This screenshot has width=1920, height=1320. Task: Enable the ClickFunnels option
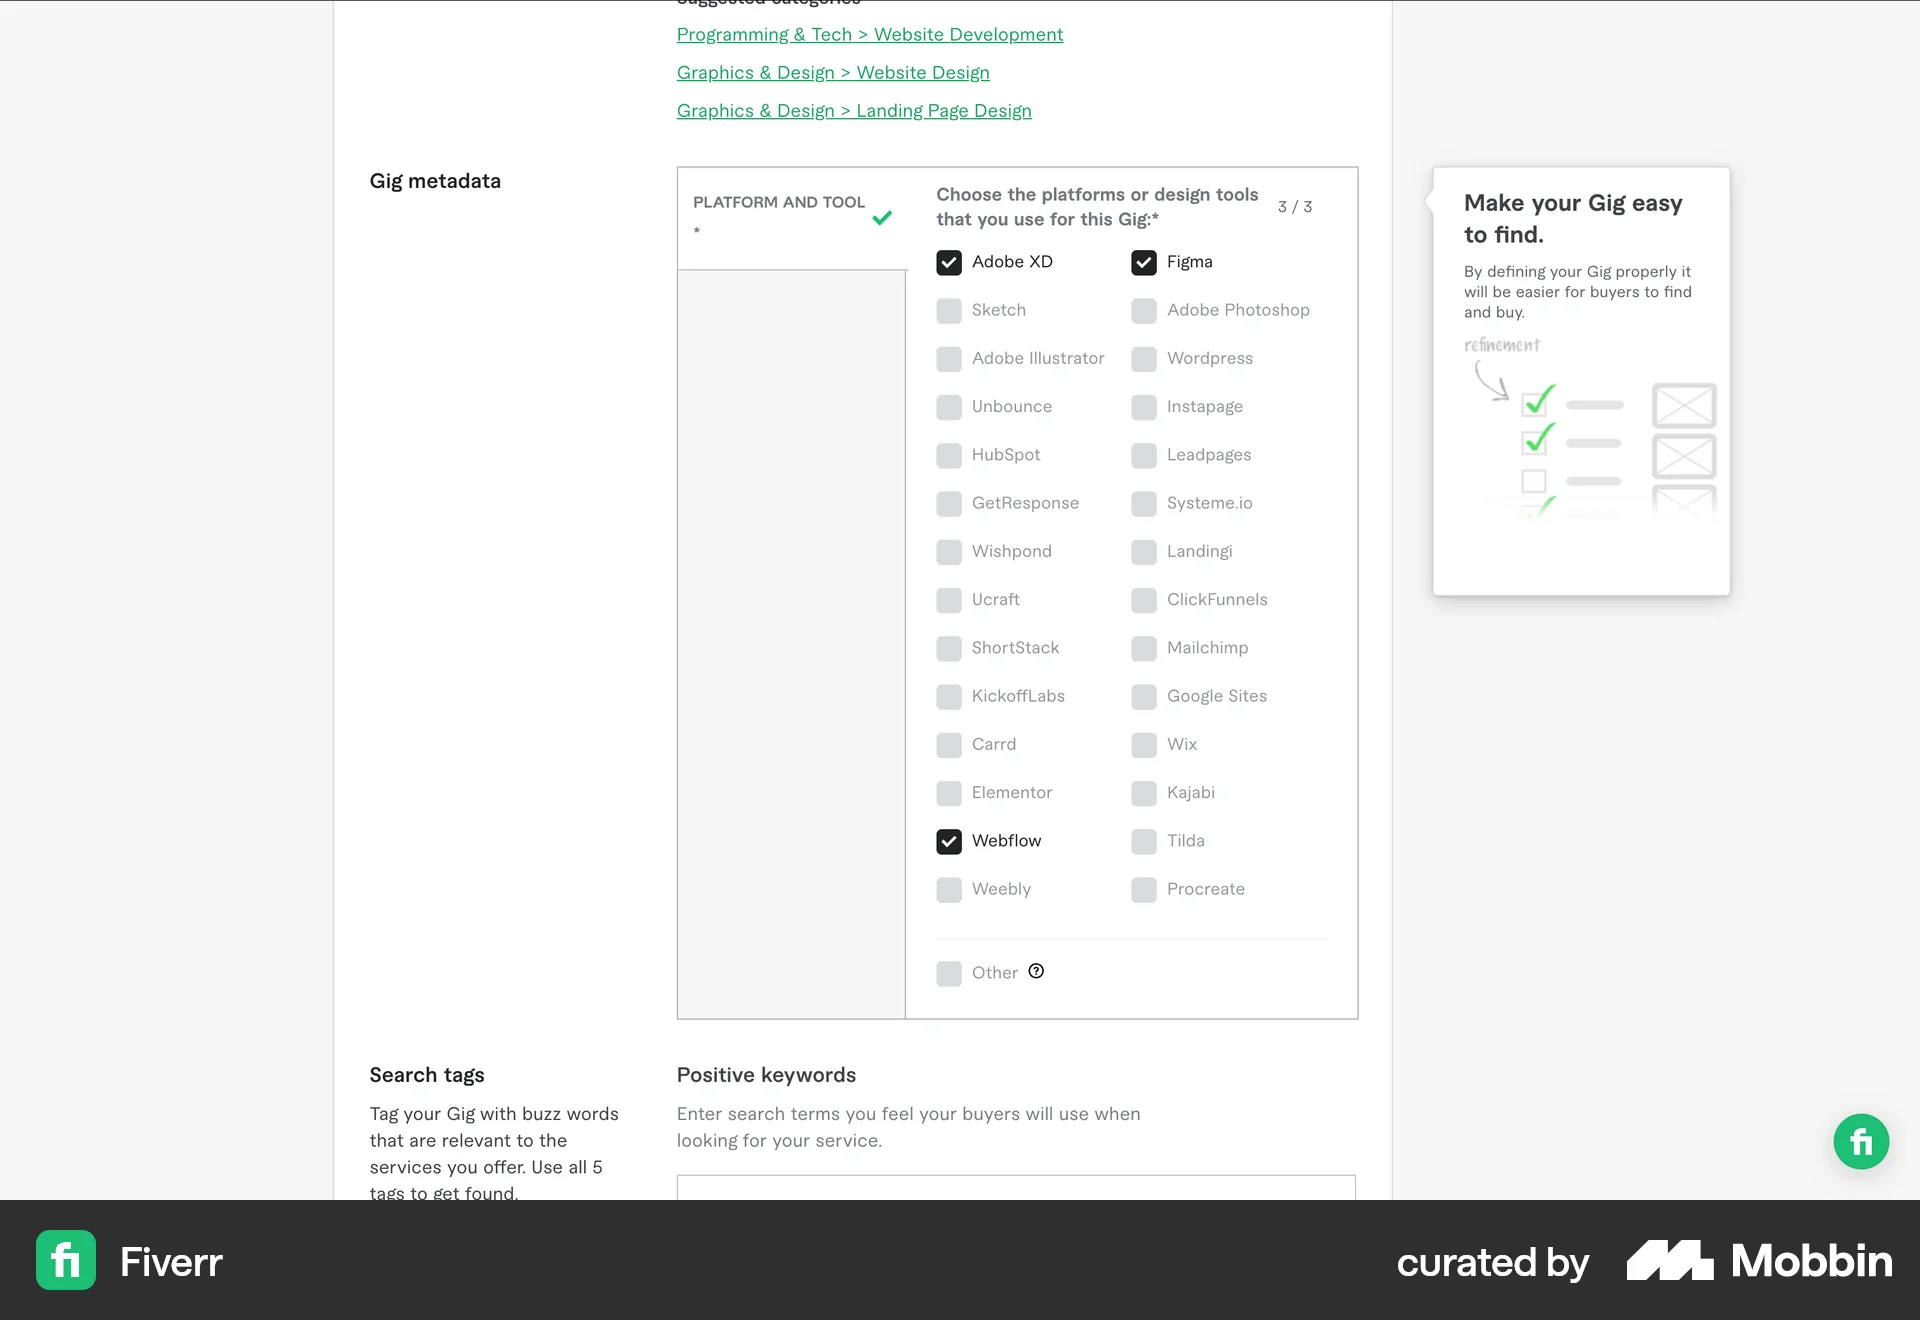coord(1143,600)
